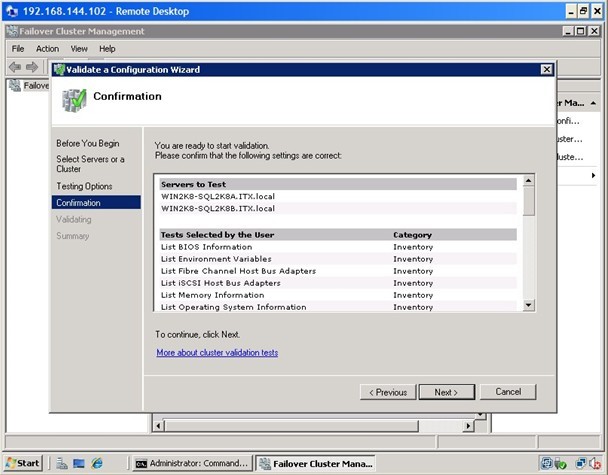Open the Help menu

[x=107, y=49]
